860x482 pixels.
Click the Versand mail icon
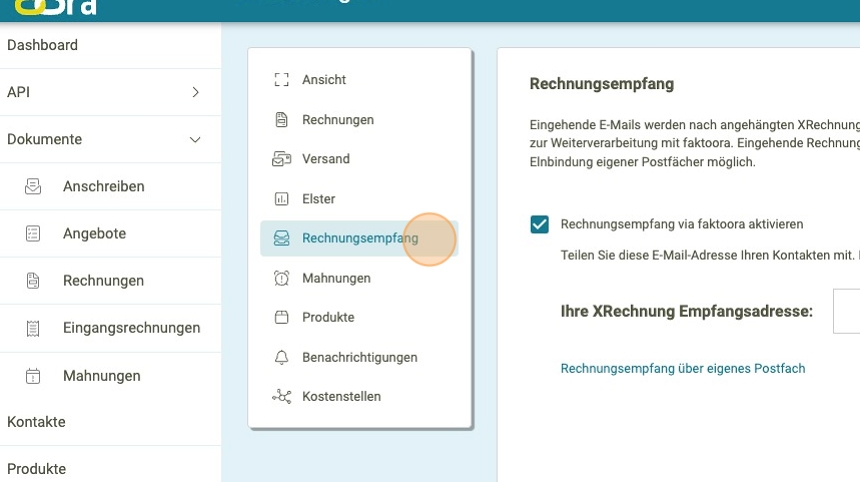(281, 159)
